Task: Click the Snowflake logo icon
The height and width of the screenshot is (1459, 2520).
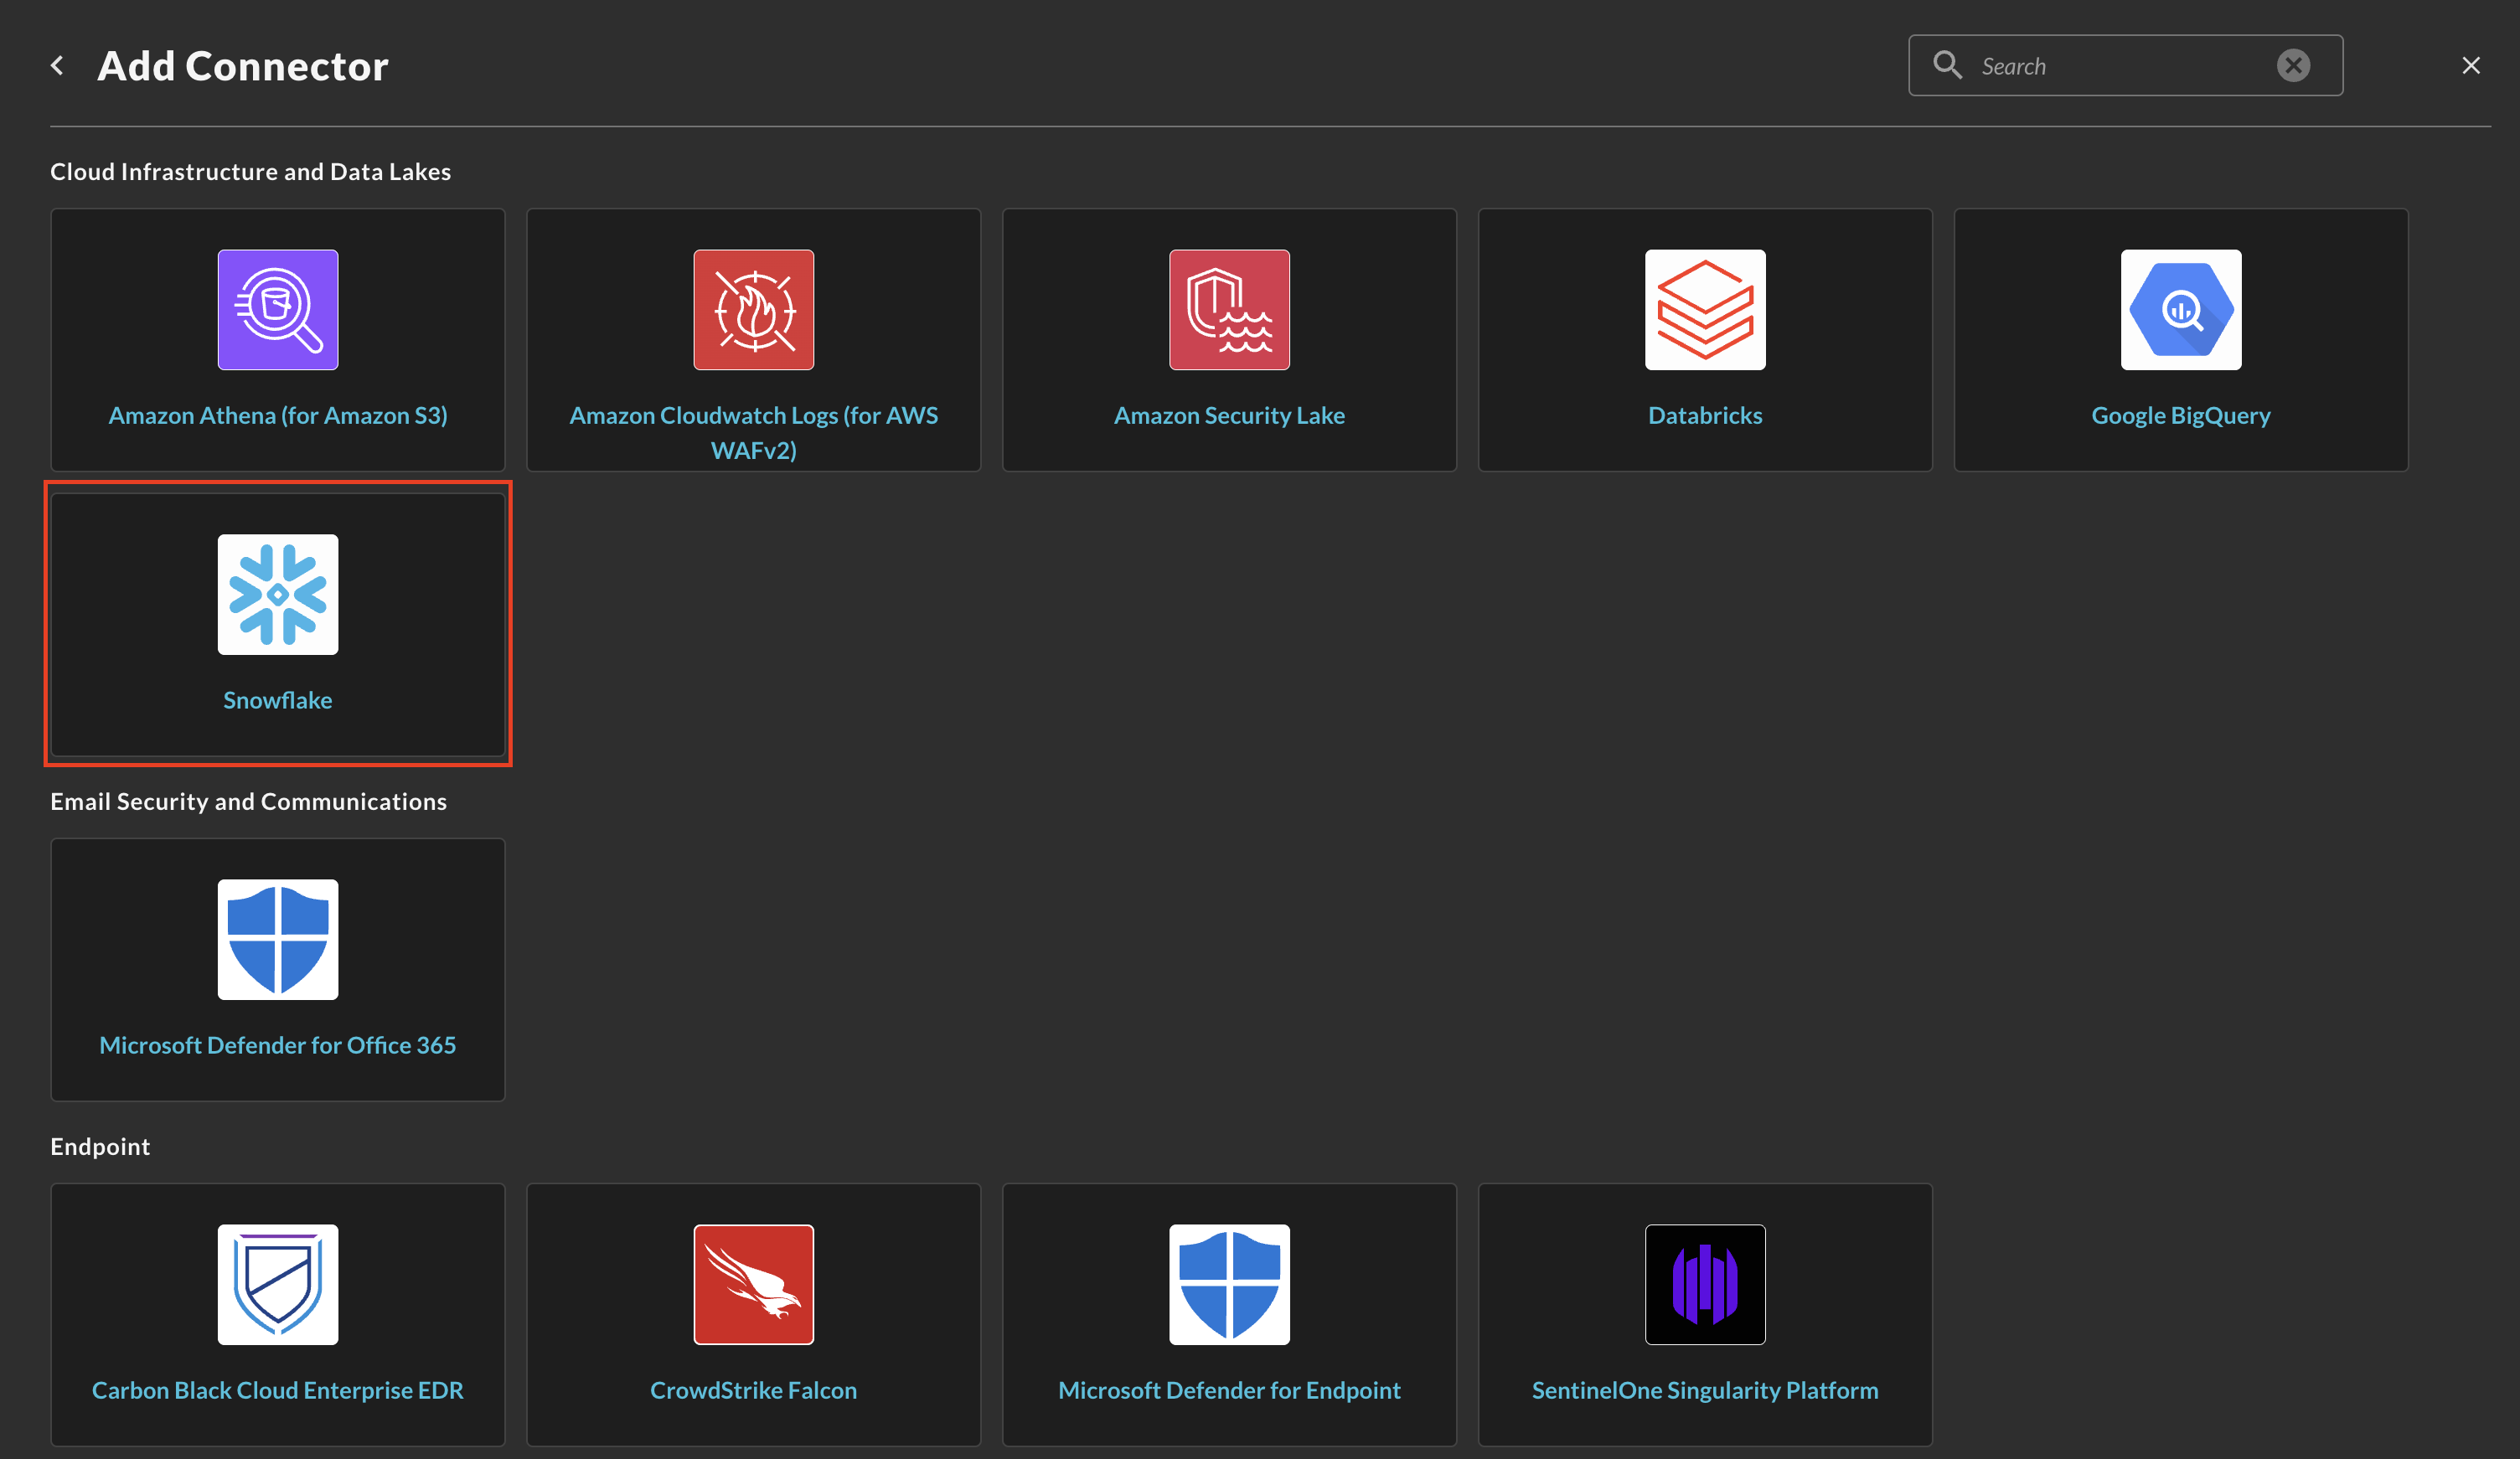Action: 278,595
